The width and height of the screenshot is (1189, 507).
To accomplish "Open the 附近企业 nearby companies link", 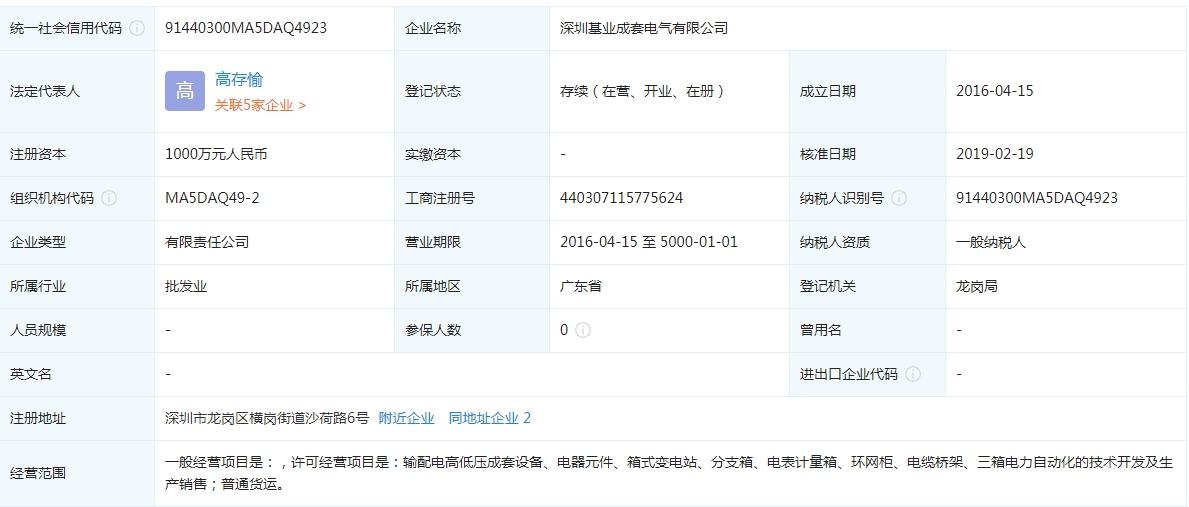I will (406, 418).
